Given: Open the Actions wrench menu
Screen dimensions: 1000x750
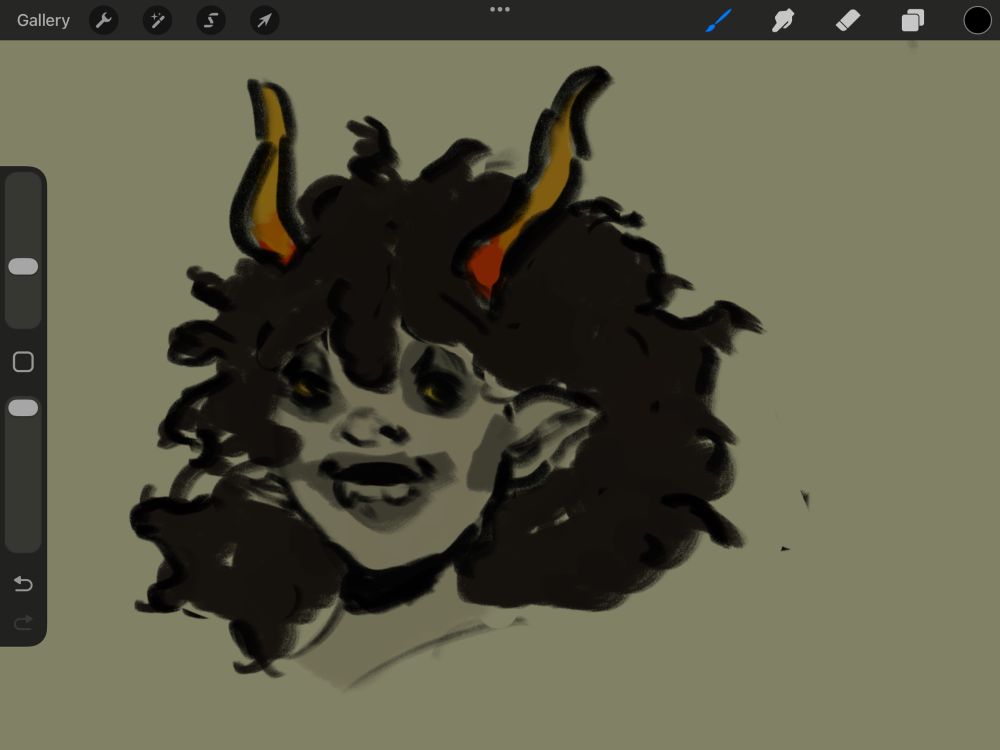Looking at the screenshot, I should [x=103, y=20].
